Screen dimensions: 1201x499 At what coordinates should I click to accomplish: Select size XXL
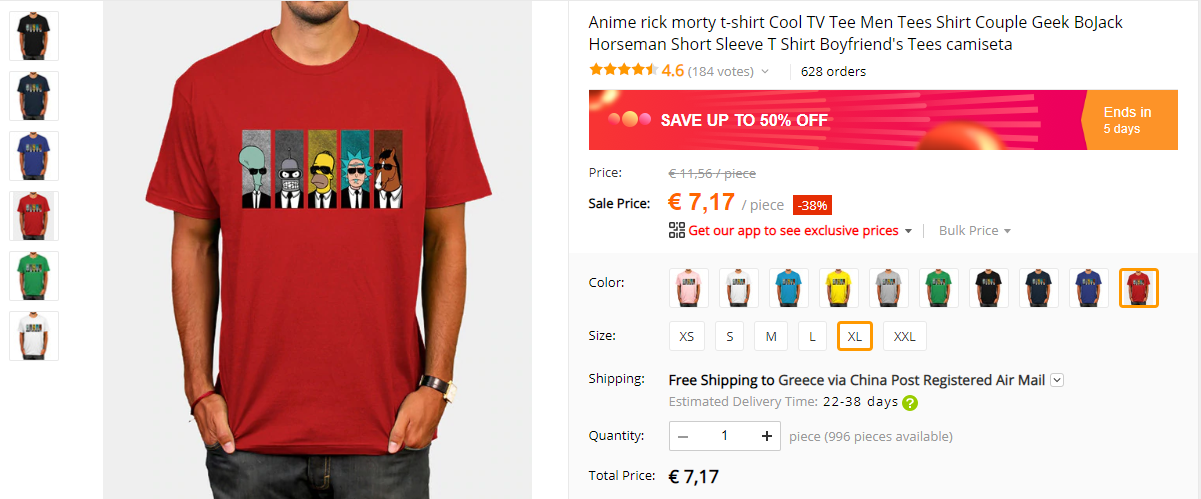(x=905, y=336)
